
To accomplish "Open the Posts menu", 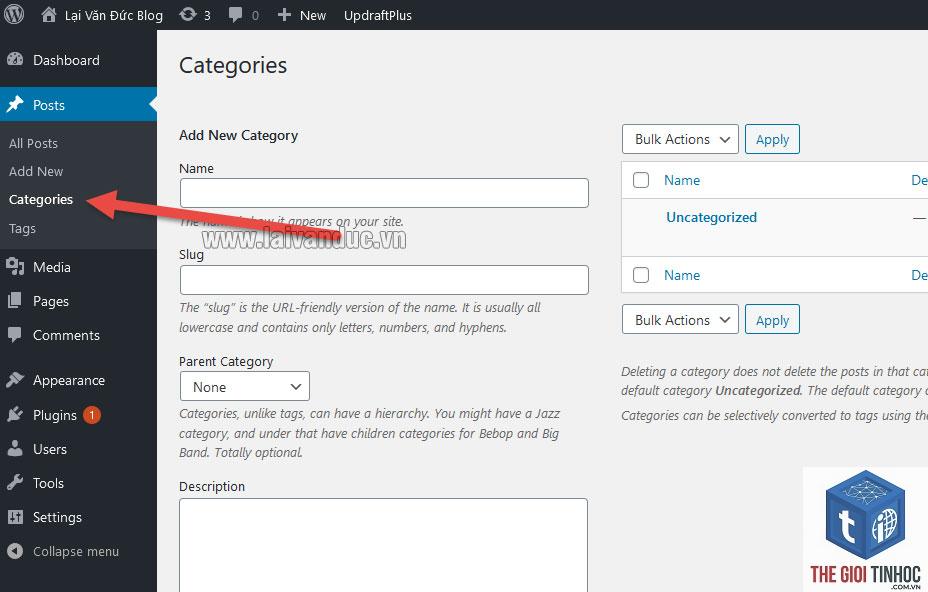I will [49, 105].
